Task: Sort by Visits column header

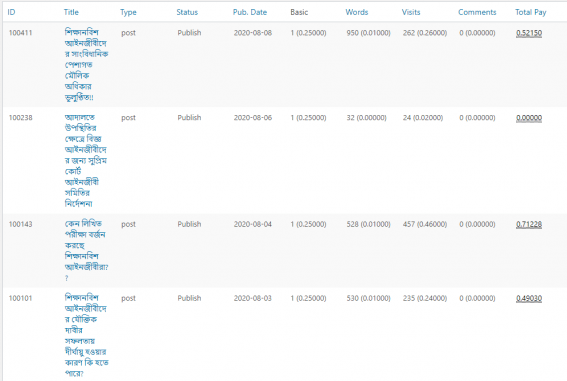Action: 411,12
